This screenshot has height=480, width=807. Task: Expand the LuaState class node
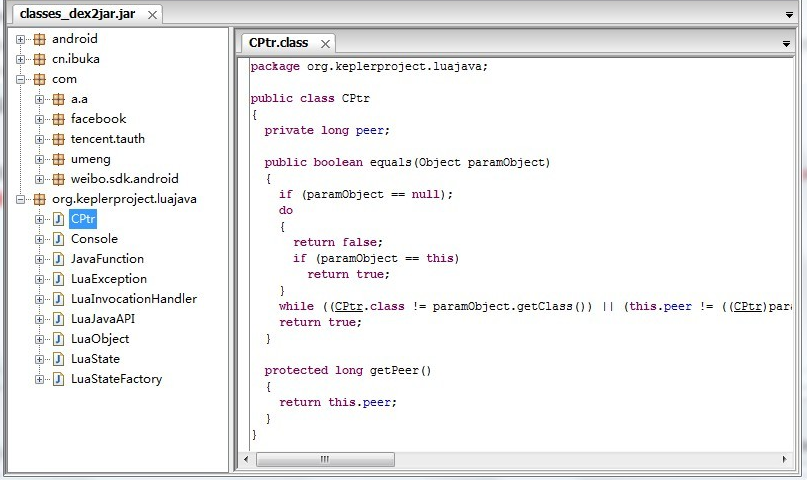[40, 359]
